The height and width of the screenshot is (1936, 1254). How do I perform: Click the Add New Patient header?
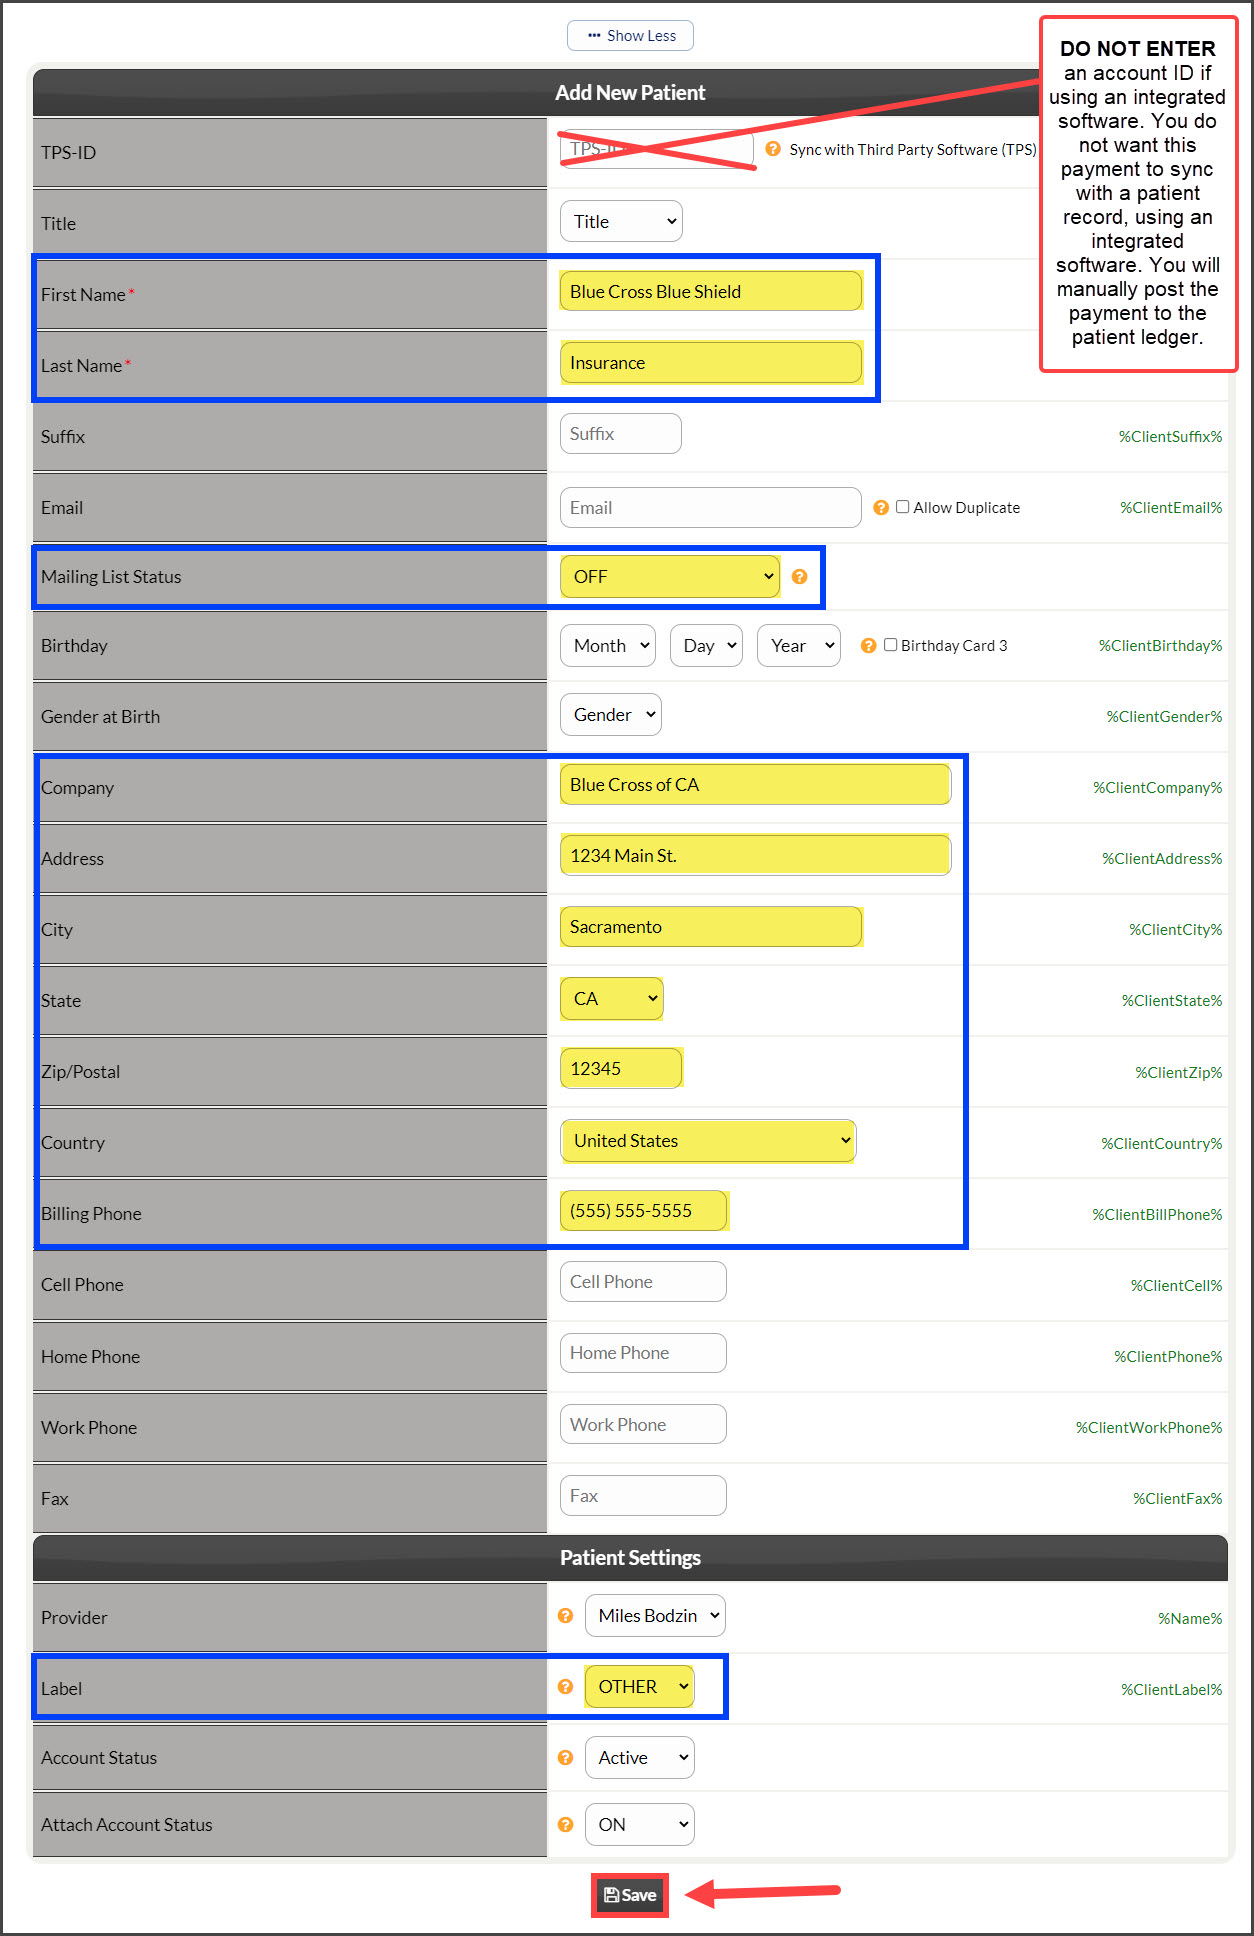[630, 93]
